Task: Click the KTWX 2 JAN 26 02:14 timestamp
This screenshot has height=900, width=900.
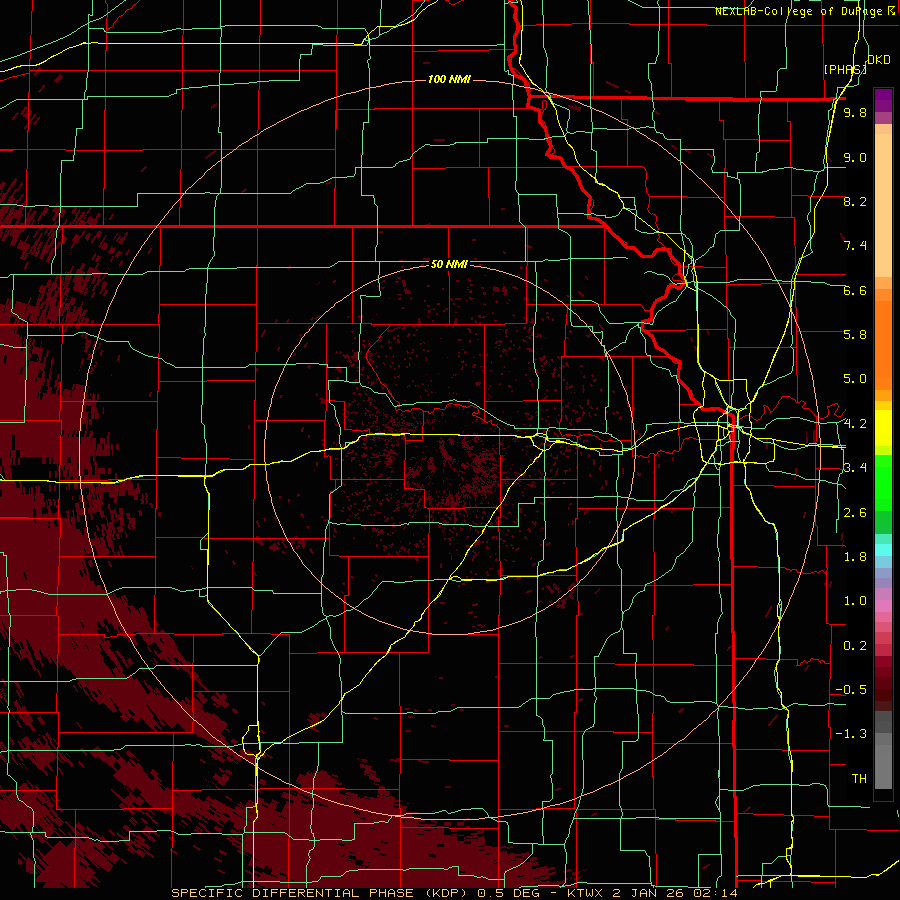Action: (652, 893)
